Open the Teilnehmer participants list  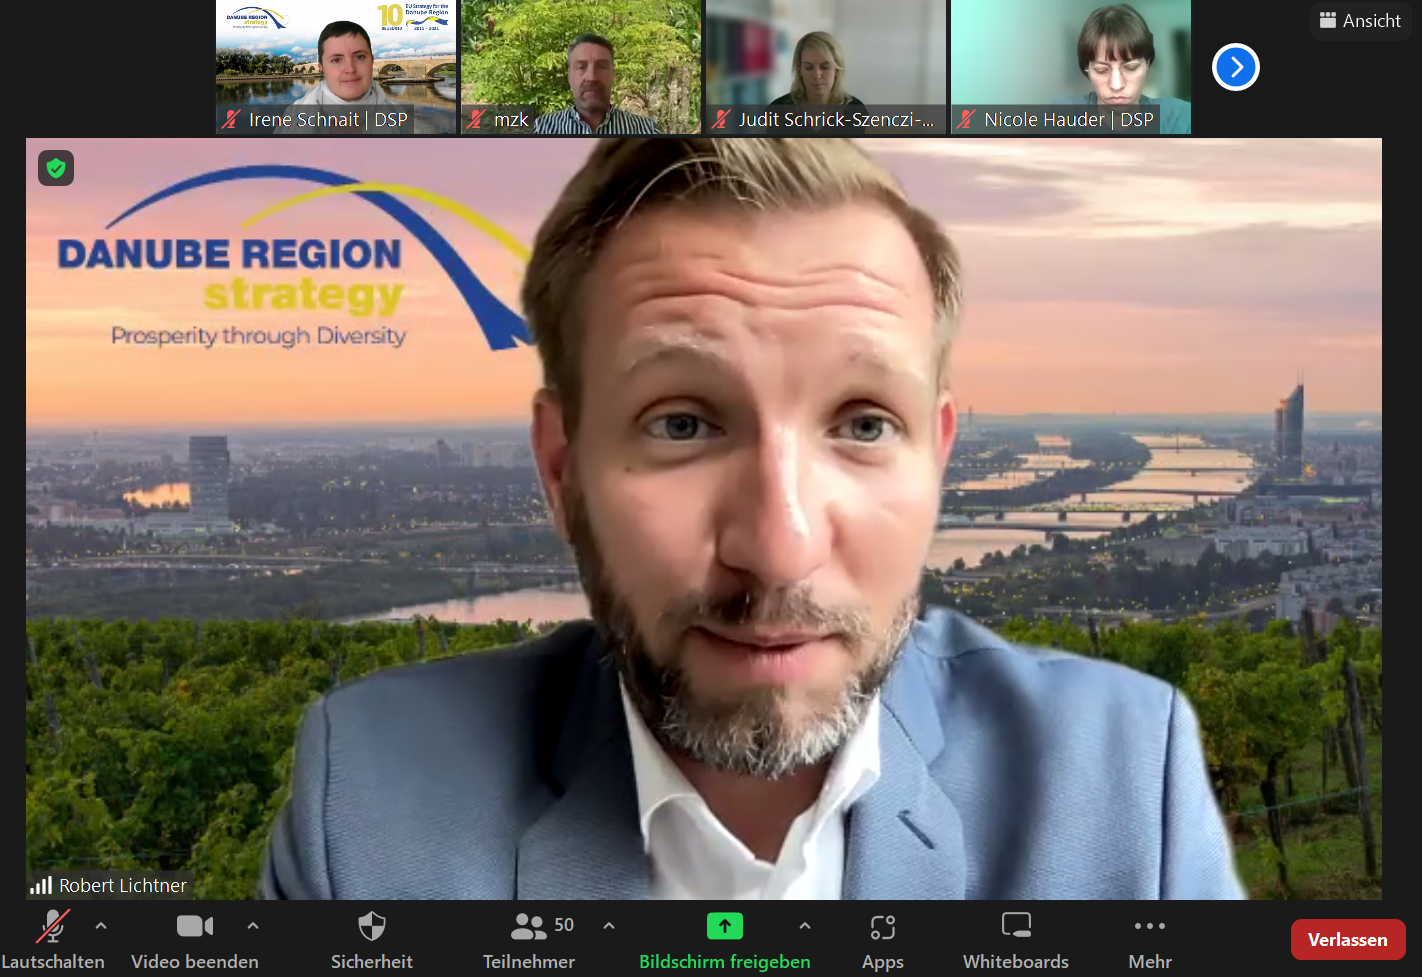pos(529,938)
